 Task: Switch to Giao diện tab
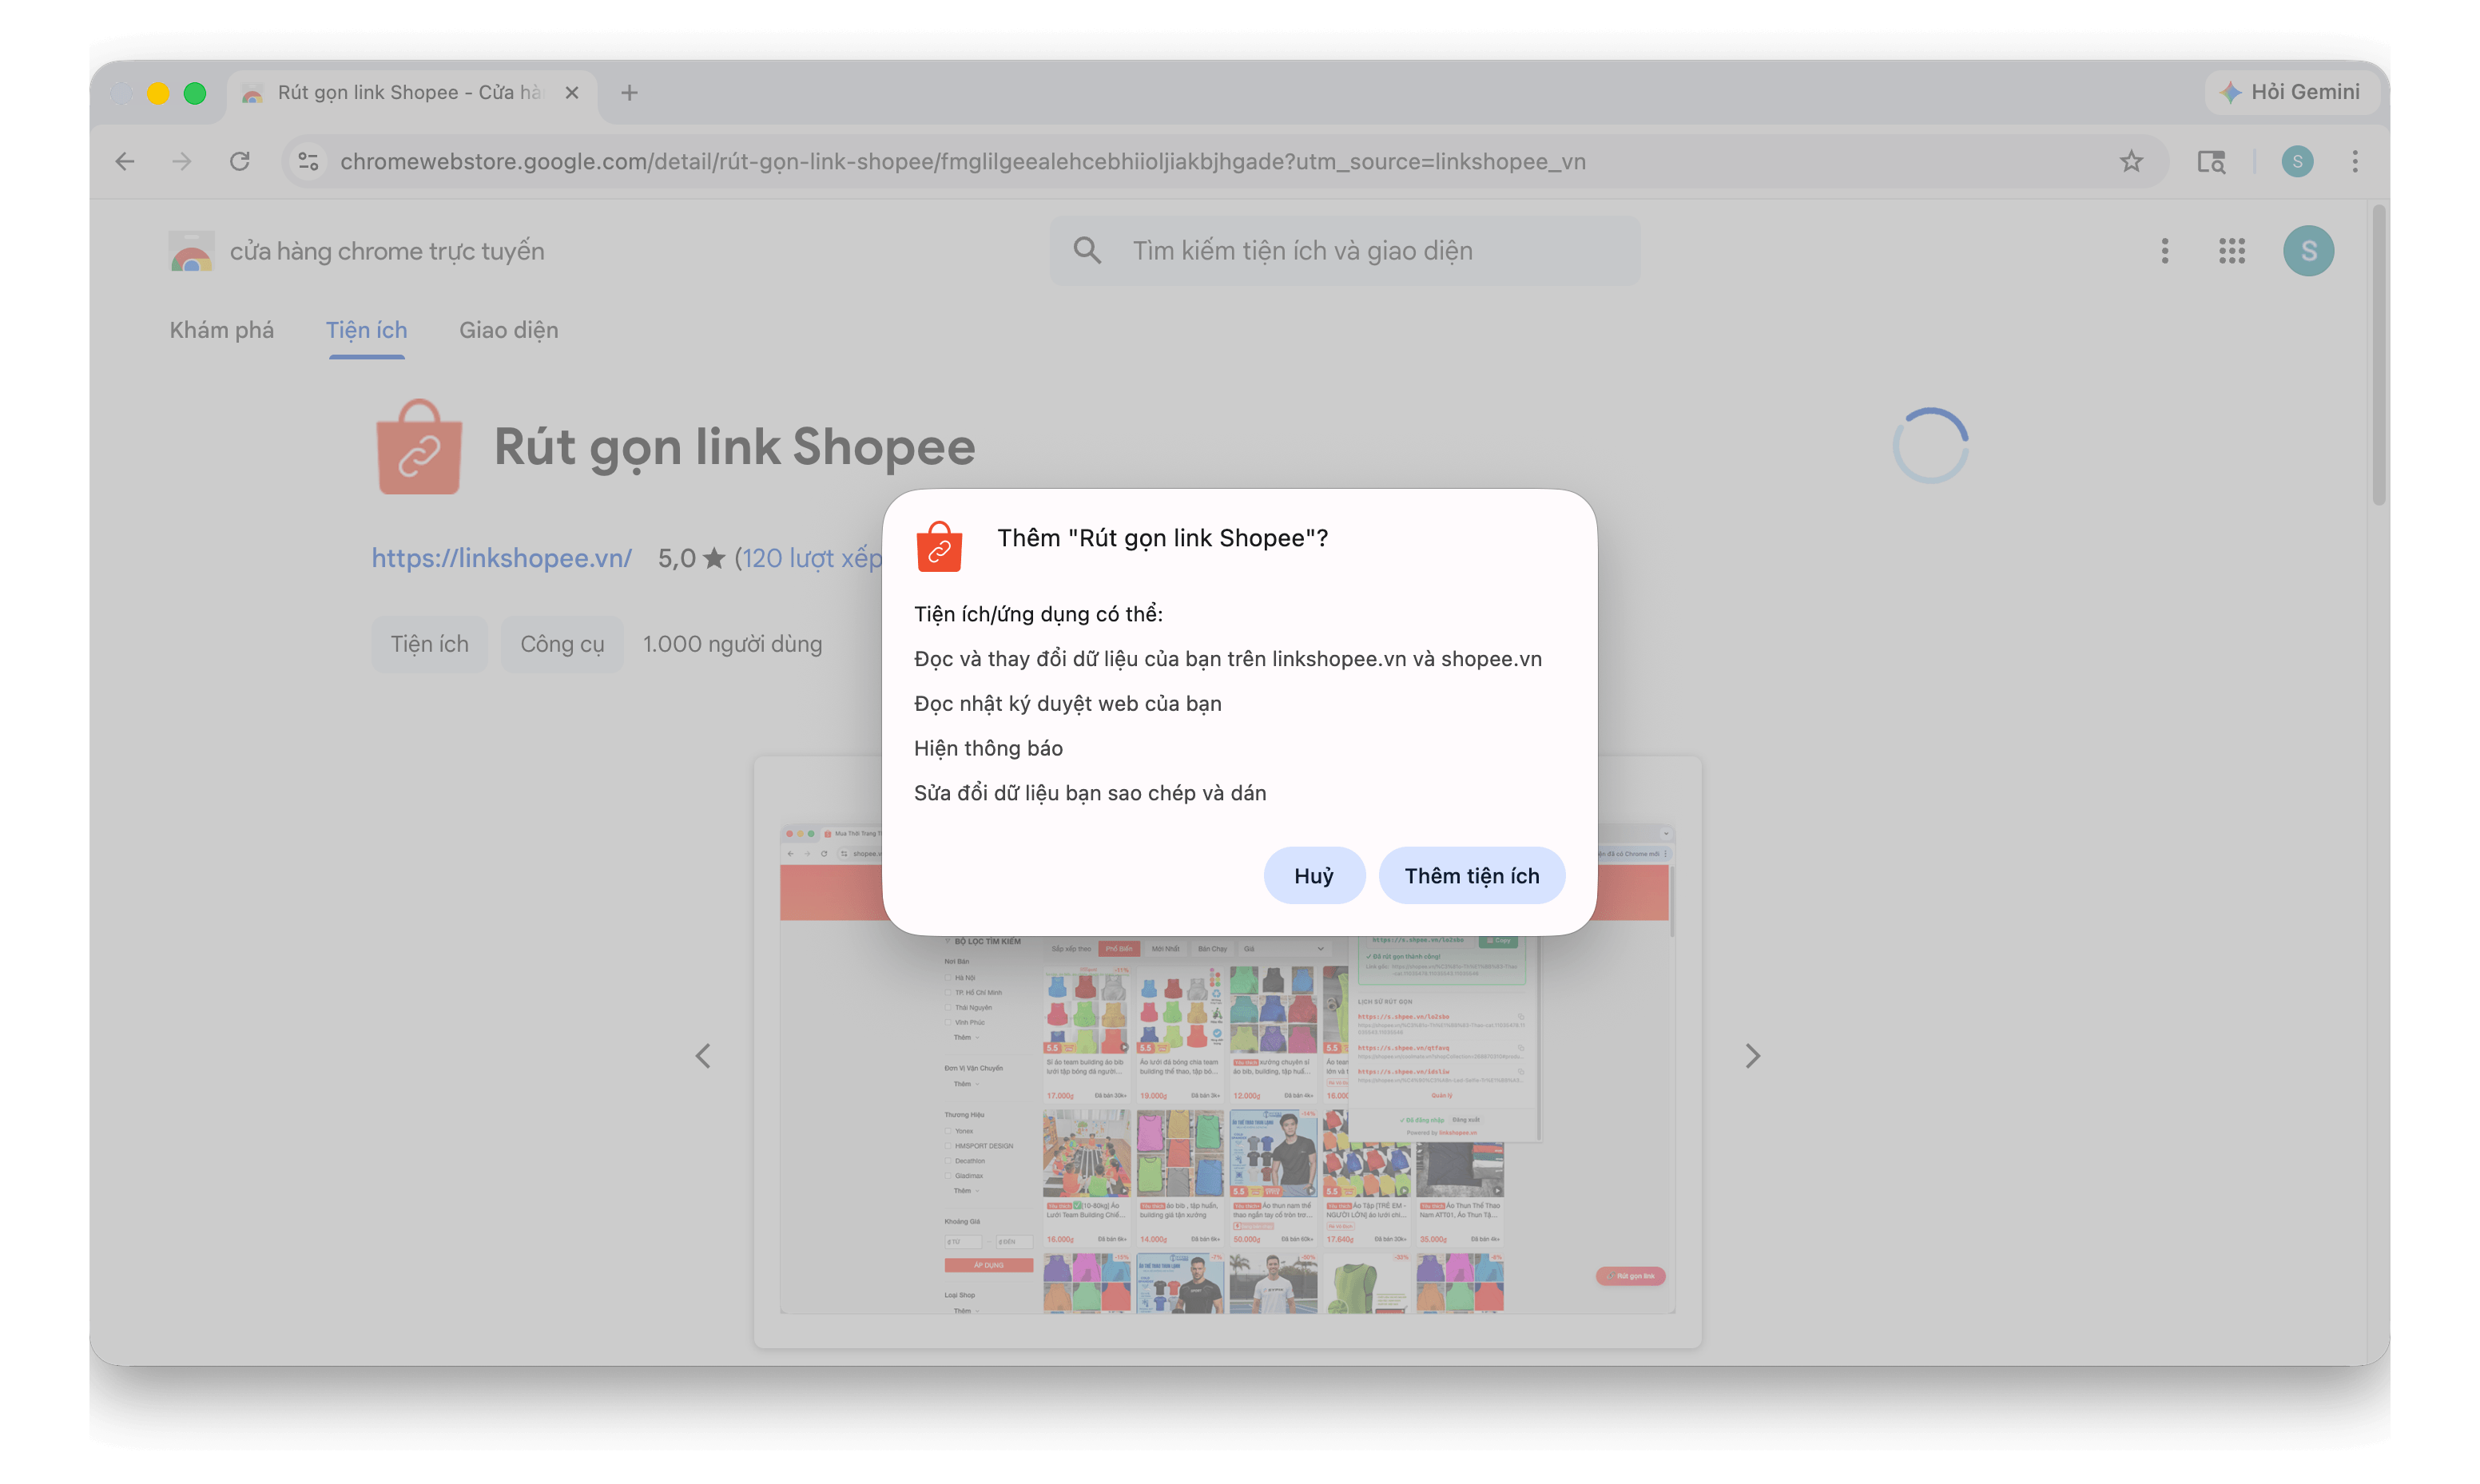click(509, 330)
